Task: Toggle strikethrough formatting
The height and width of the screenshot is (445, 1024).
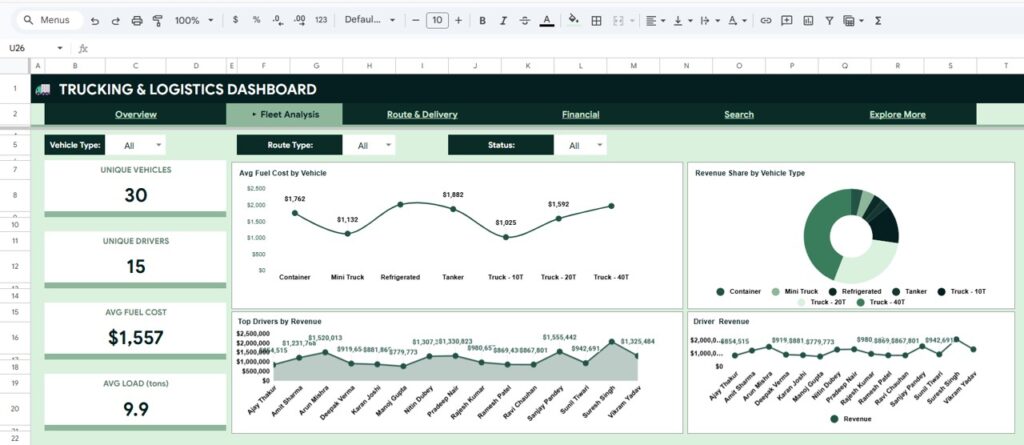Action: click(524, 21)
